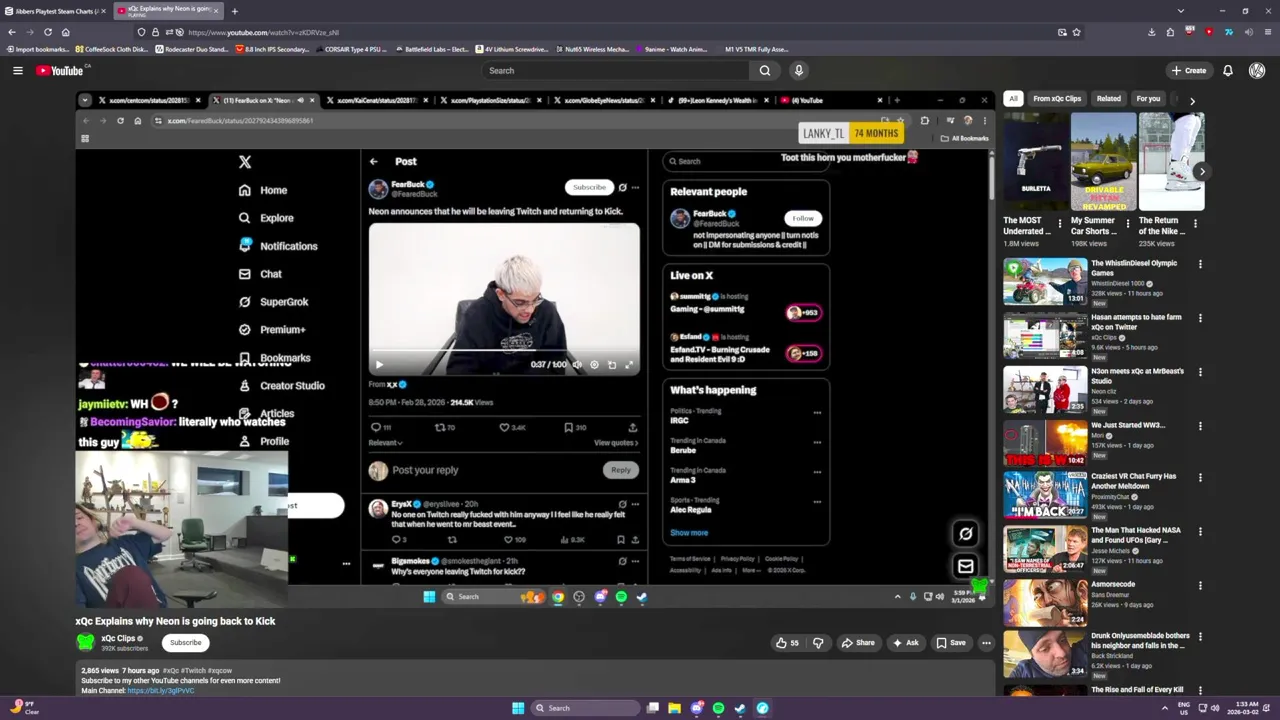Click the YouTube logo

tap(62, 70)
